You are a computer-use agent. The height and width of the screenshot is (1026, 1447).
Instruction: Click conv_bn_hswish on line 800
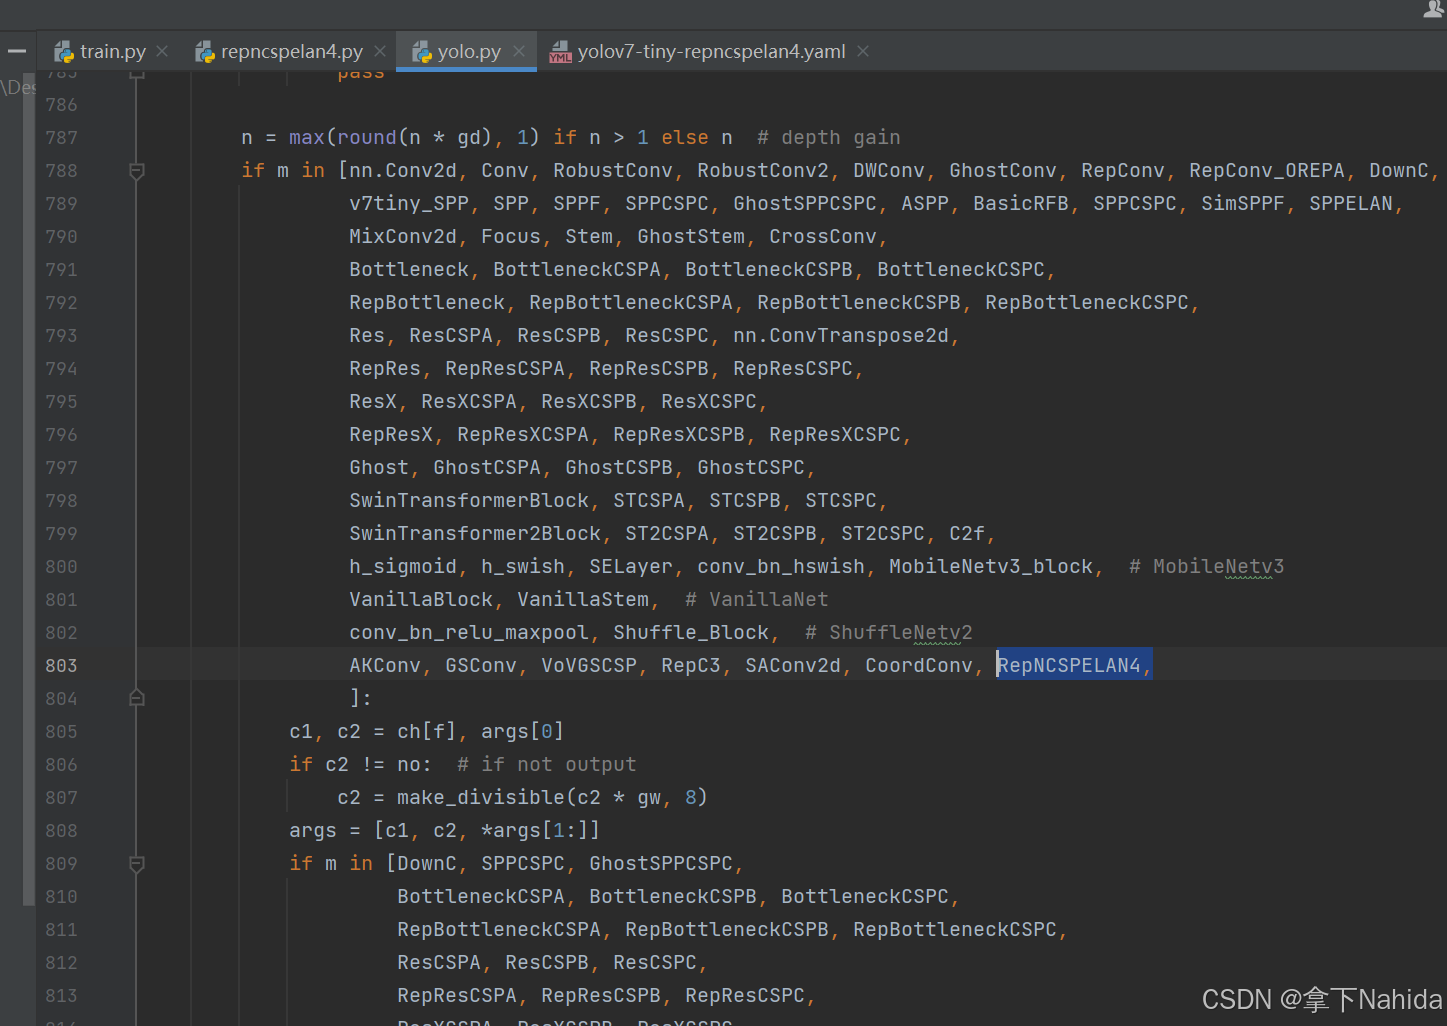pos(781,567)
